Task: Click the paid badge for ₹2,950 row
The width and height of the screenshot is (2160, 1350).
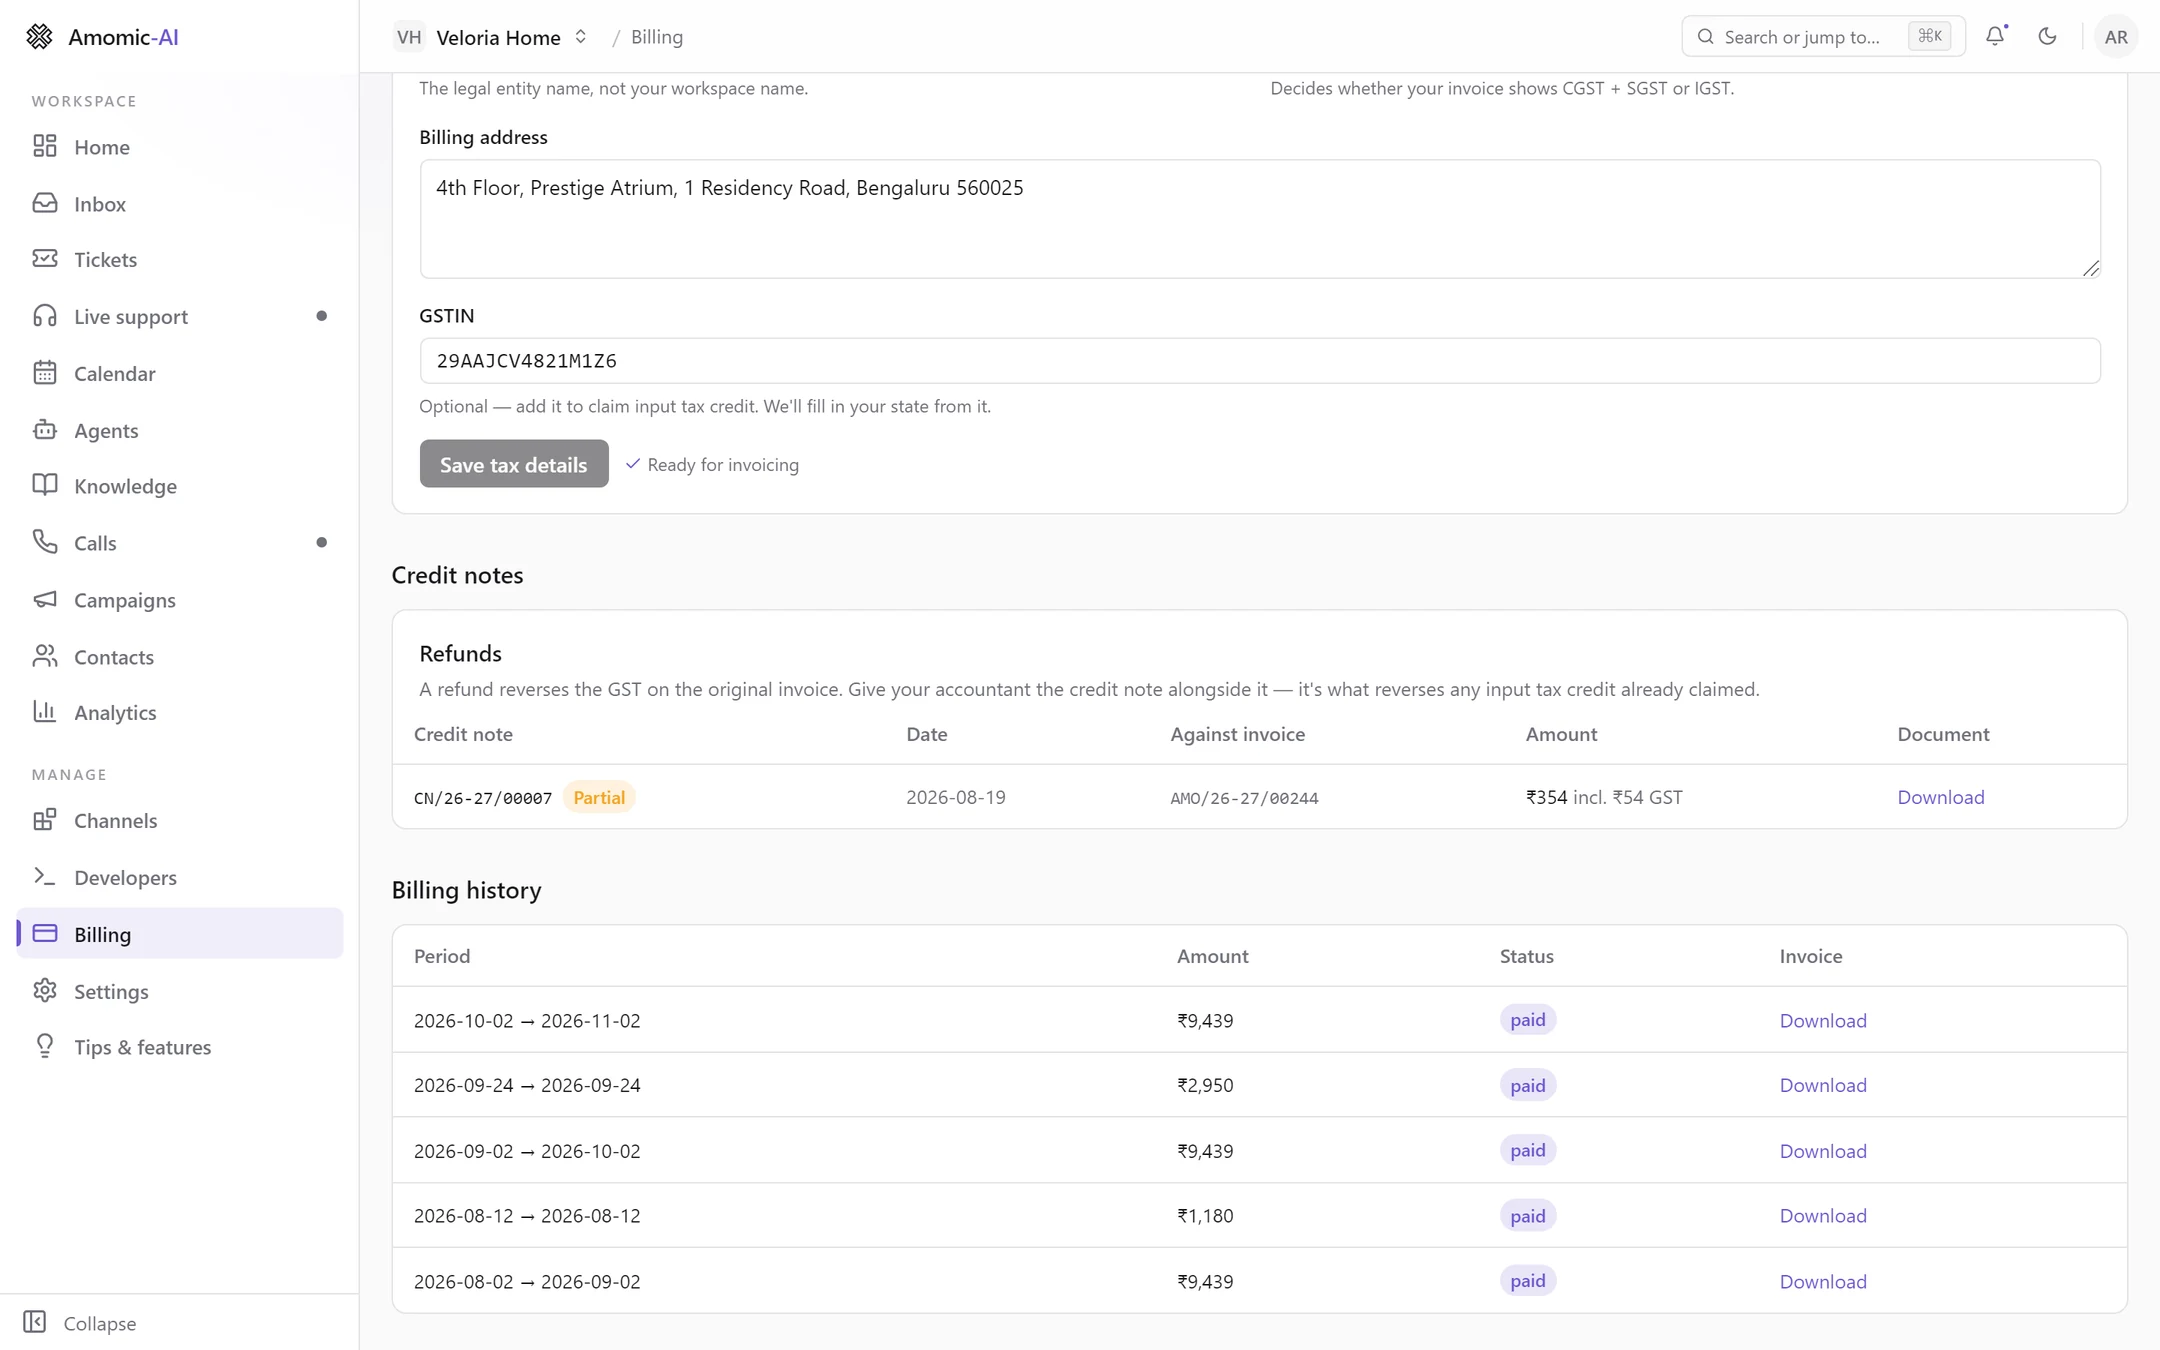Action: [1527, 1085]
